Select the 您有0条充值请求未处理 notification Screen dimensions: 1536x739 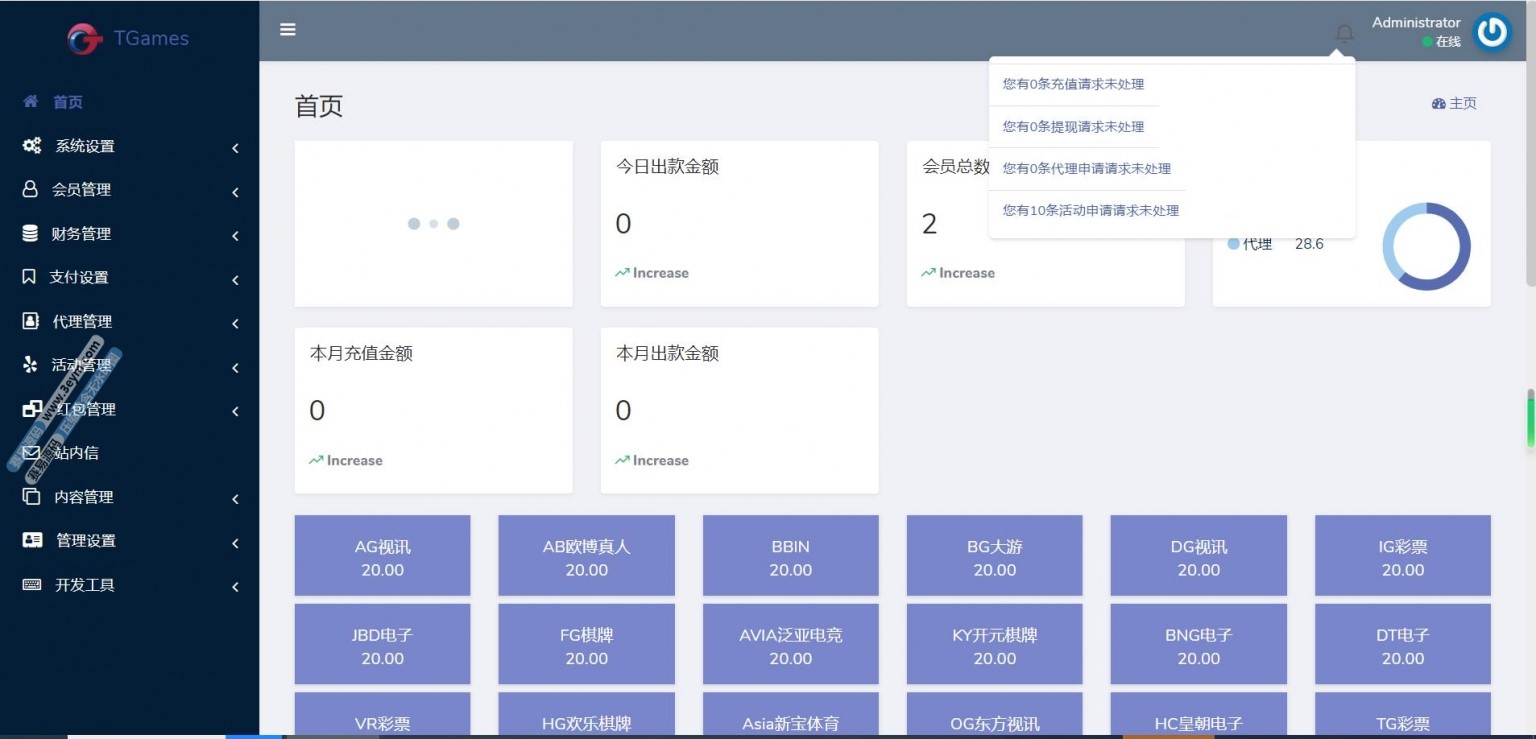(x=1073, y=84)
